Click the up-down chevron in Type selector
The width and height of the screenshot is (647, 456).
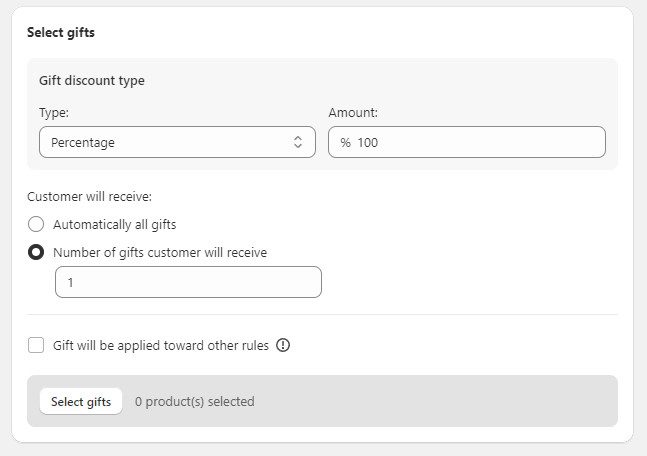(x=298, y=142)
